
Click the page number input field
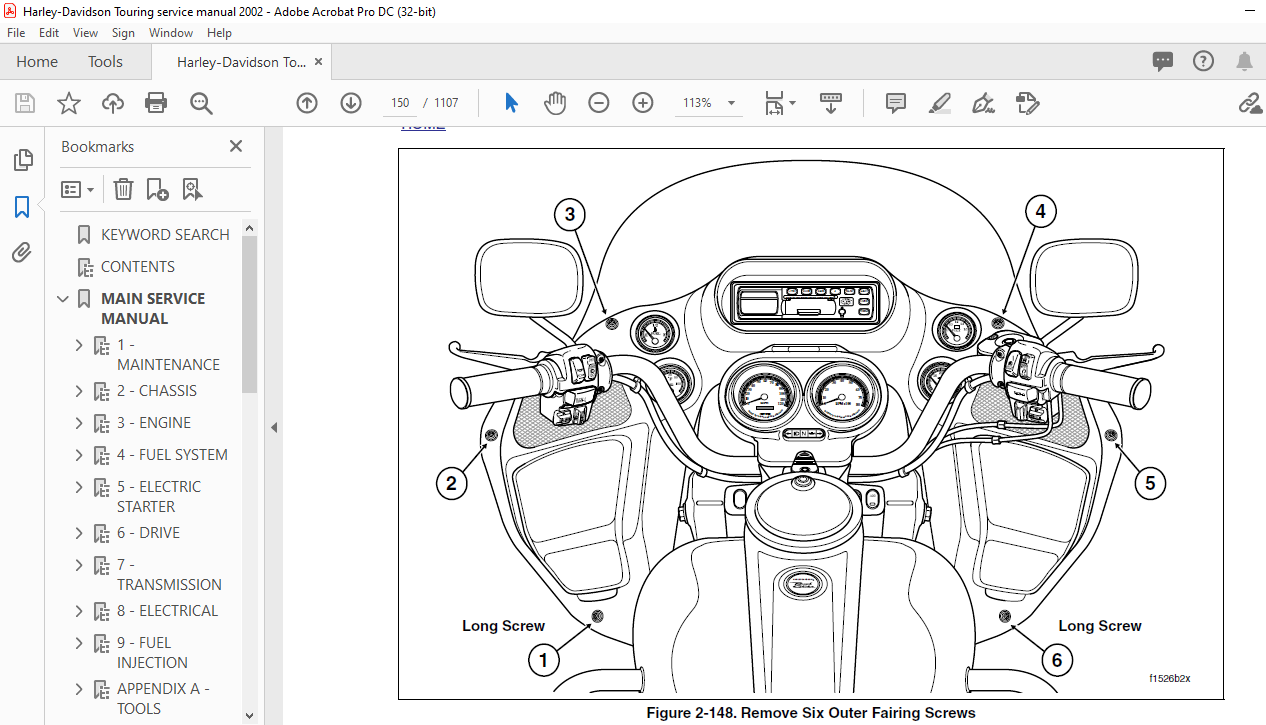pos(400,103)
